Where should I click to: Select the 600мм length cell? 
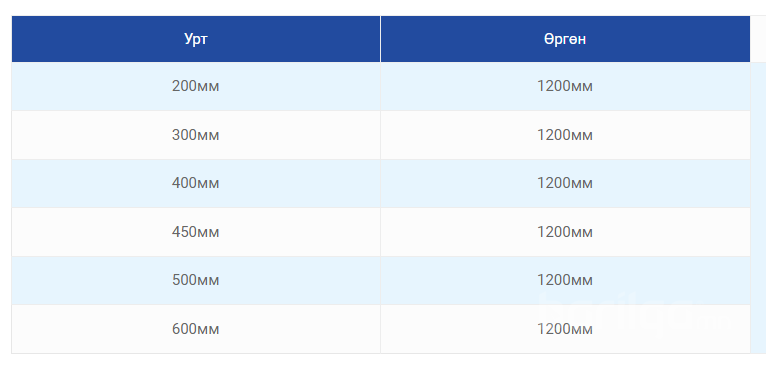click(196, 329)
